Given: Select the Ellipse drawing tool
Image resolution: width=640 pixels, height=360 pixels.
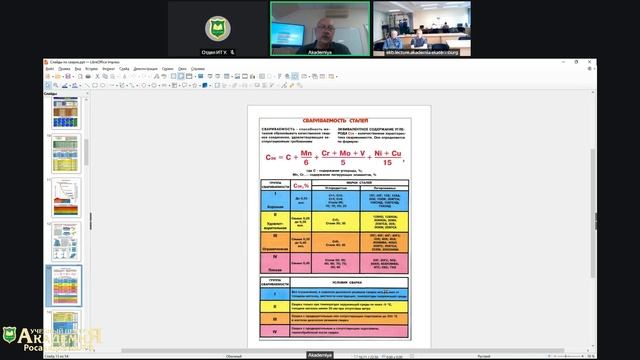Looking at the screenshot, I should [x=102, y=85].
